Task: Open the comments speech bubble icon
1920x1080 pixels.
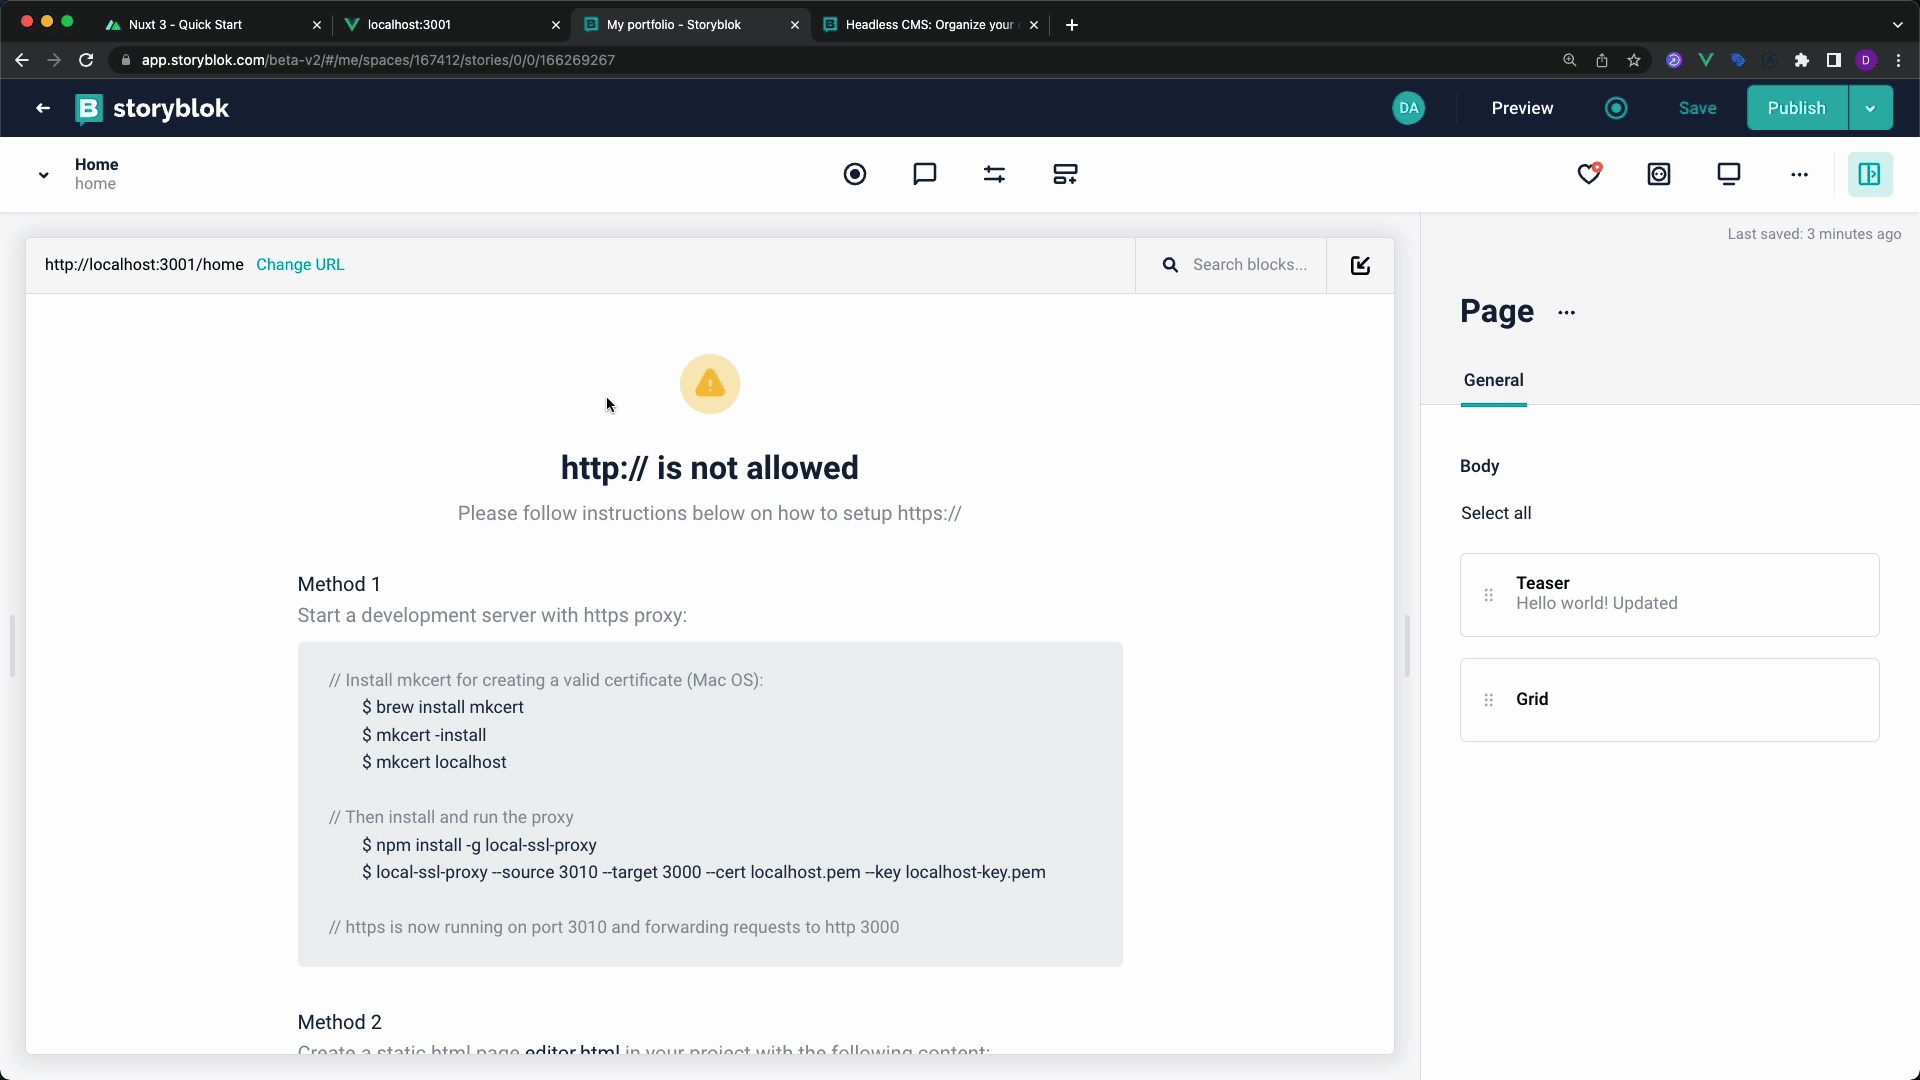Action: click(925, 174)
